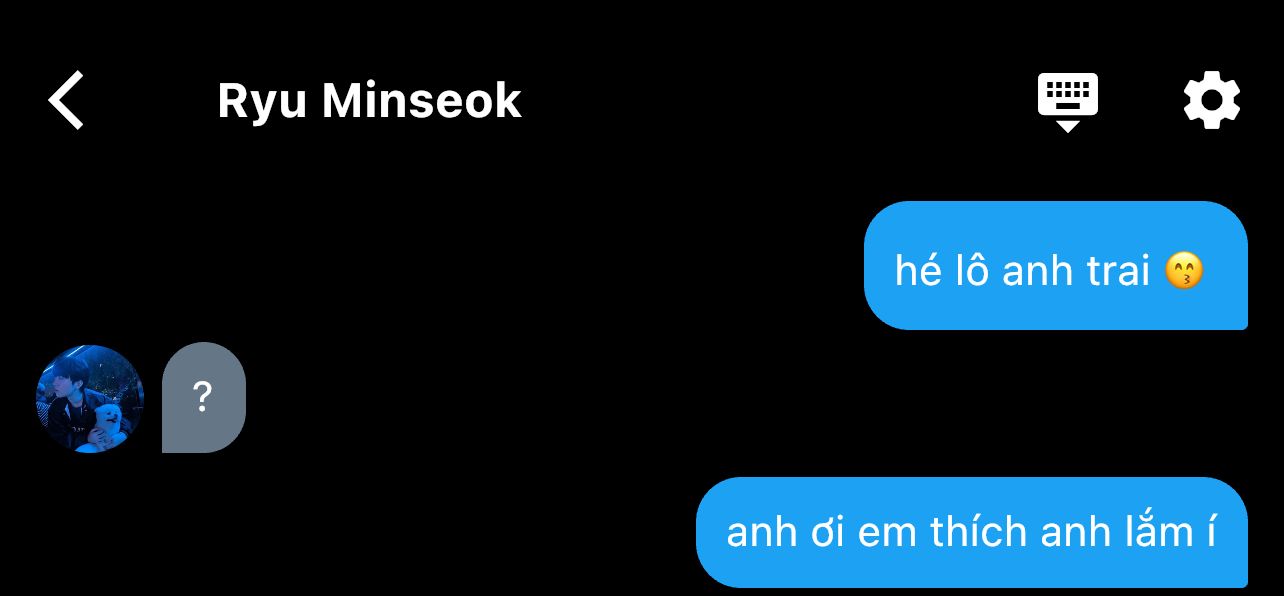Image resolution: width=1284 pixels, height=596 pixels.
Task: Return to chat list with back chevron
Action: (66, 100)
